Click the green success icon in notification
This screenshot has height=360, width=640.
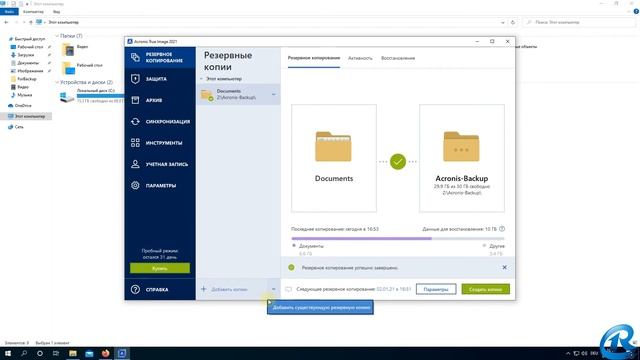[291, 267]
